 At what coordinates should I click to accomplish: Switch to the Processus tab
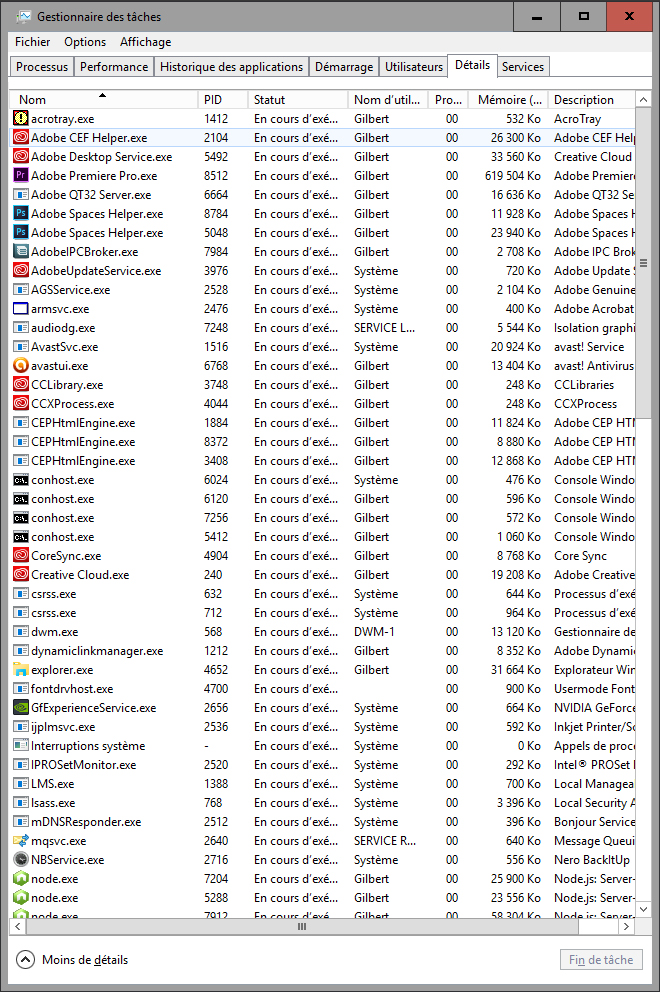(x=42, y=66)
